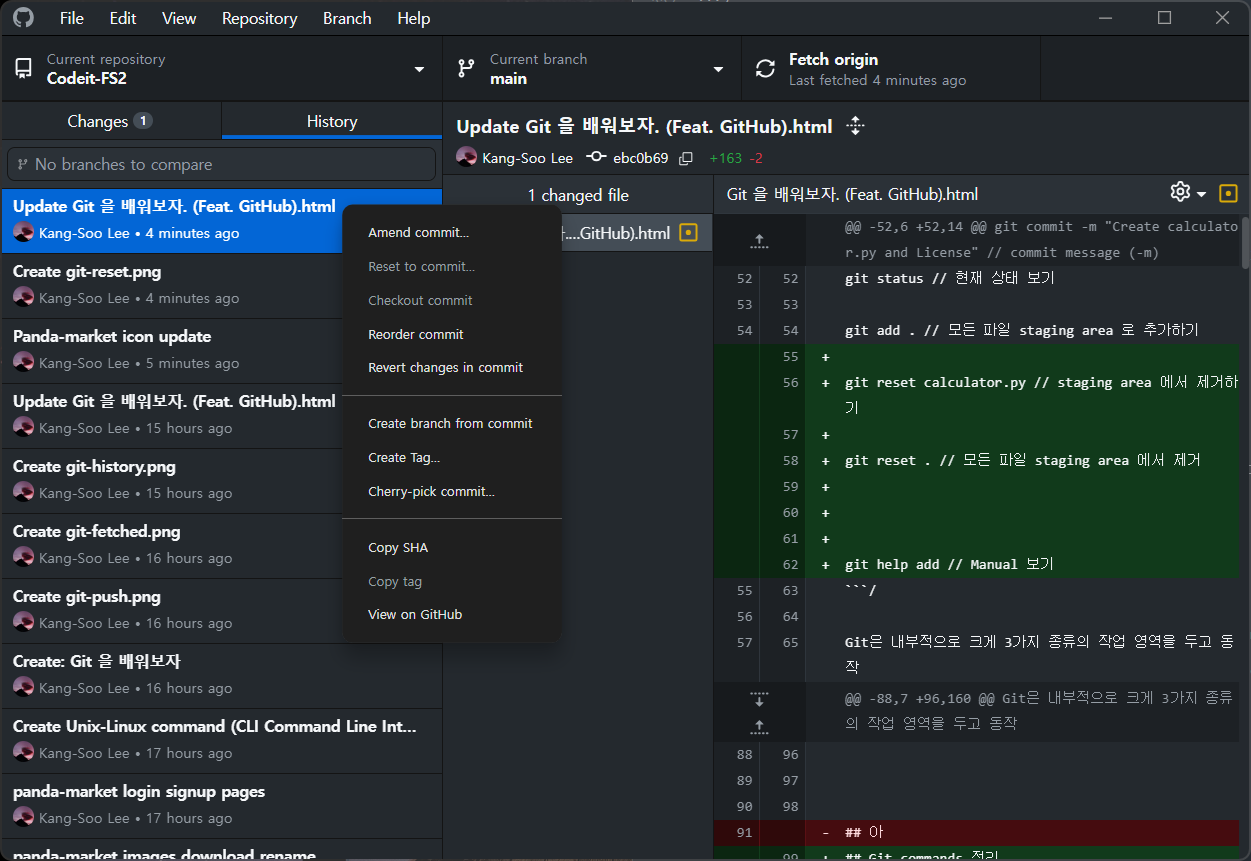Select the Panda-market icon update commit

[x=221, y=351]
